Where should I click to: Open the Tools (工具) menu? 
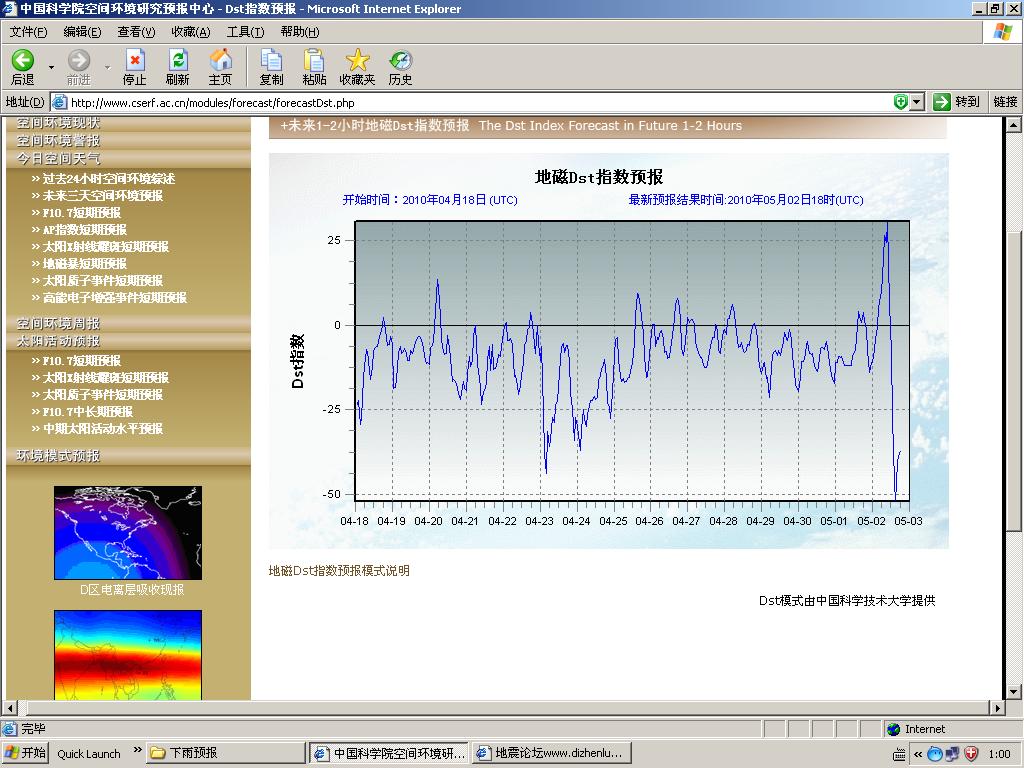coord(245,31)
